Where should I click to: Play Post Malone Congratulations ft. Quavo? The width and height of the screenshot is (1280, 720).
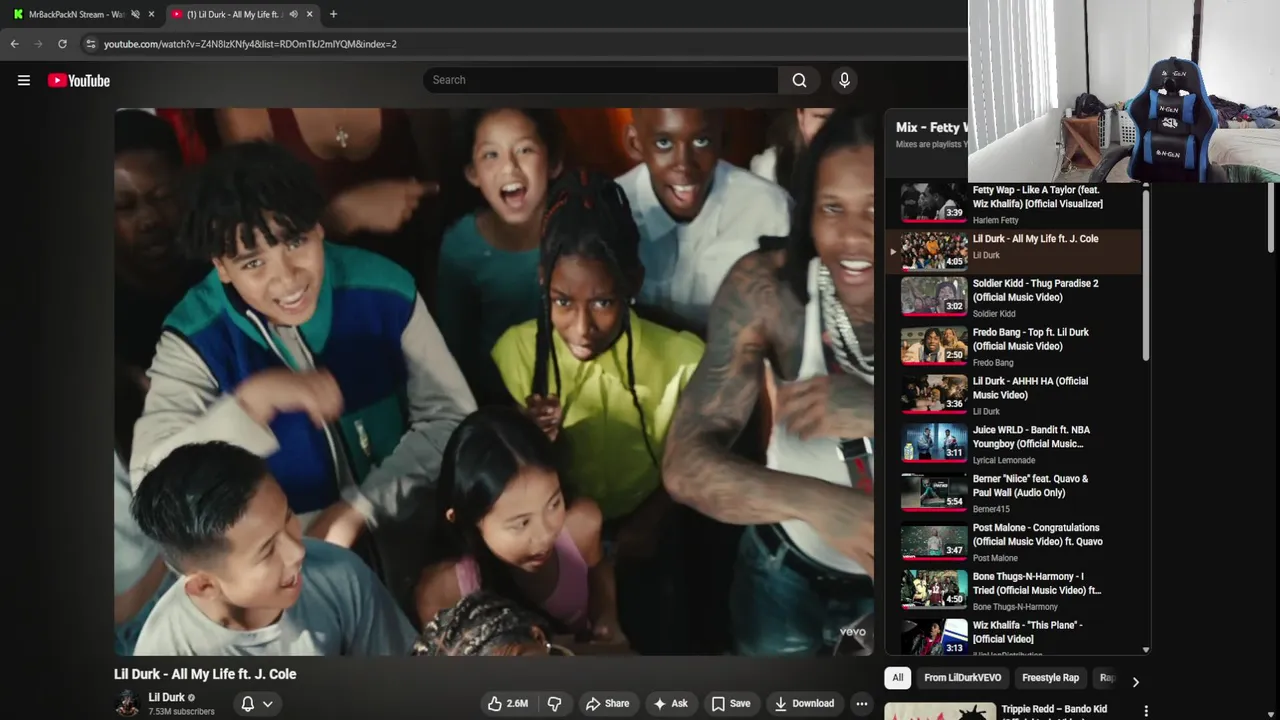tap(1013, 542)
